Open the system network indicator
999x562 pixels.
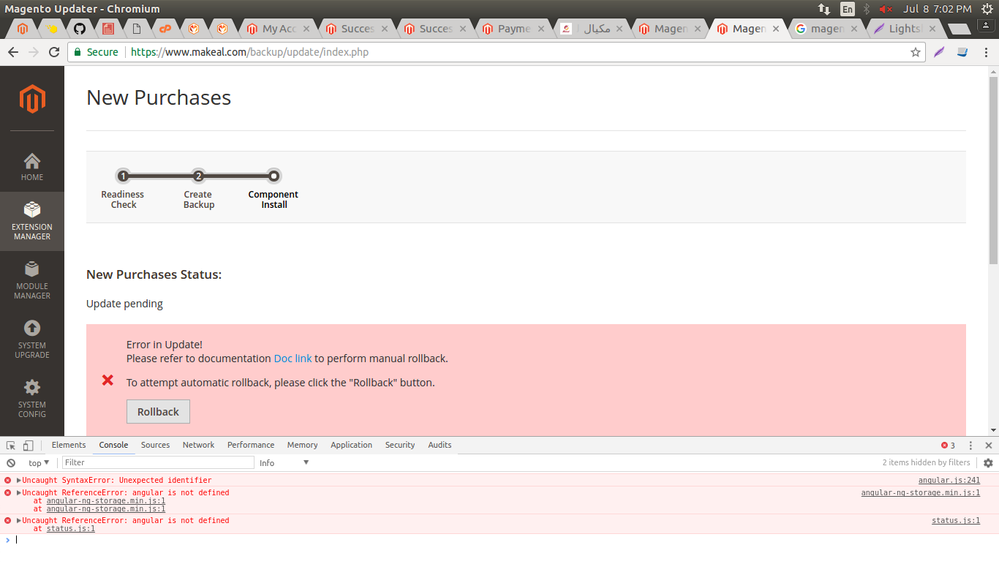(824, 9)
